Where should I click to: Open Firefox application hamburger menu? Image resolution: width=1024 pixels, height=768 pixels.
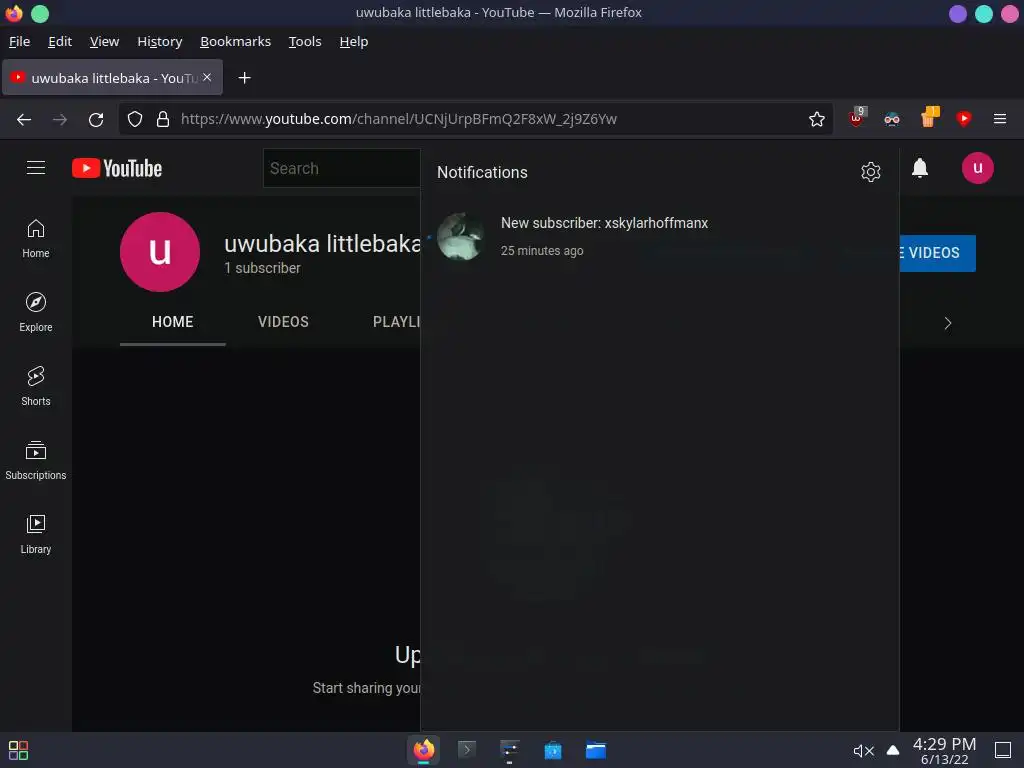(999, 119)
